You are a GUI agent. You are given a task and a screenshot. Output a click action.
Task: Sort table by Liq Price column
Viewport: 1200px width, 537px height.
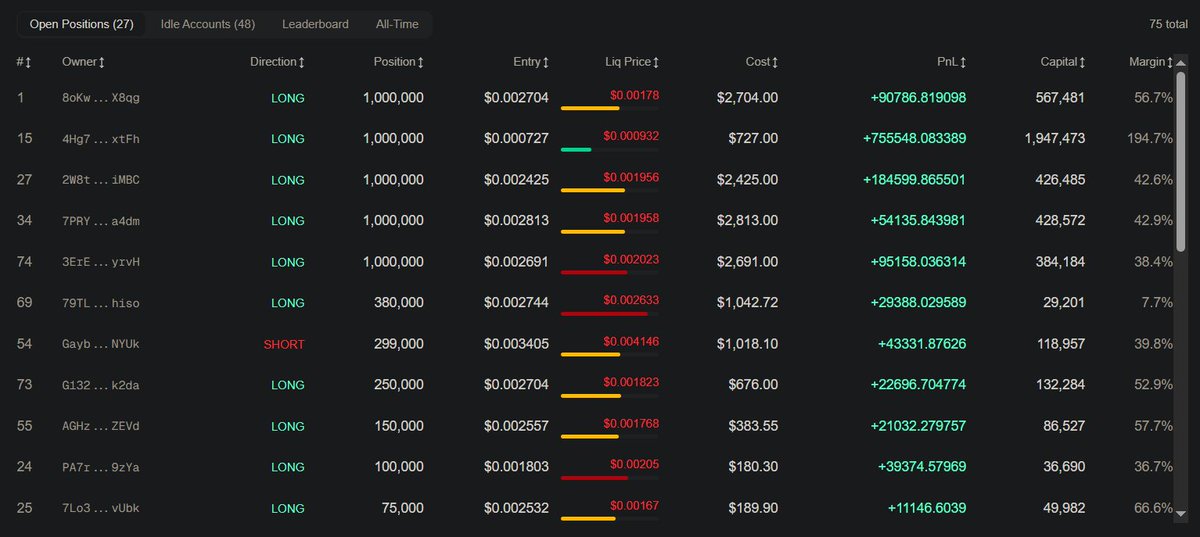click(632, 62)
